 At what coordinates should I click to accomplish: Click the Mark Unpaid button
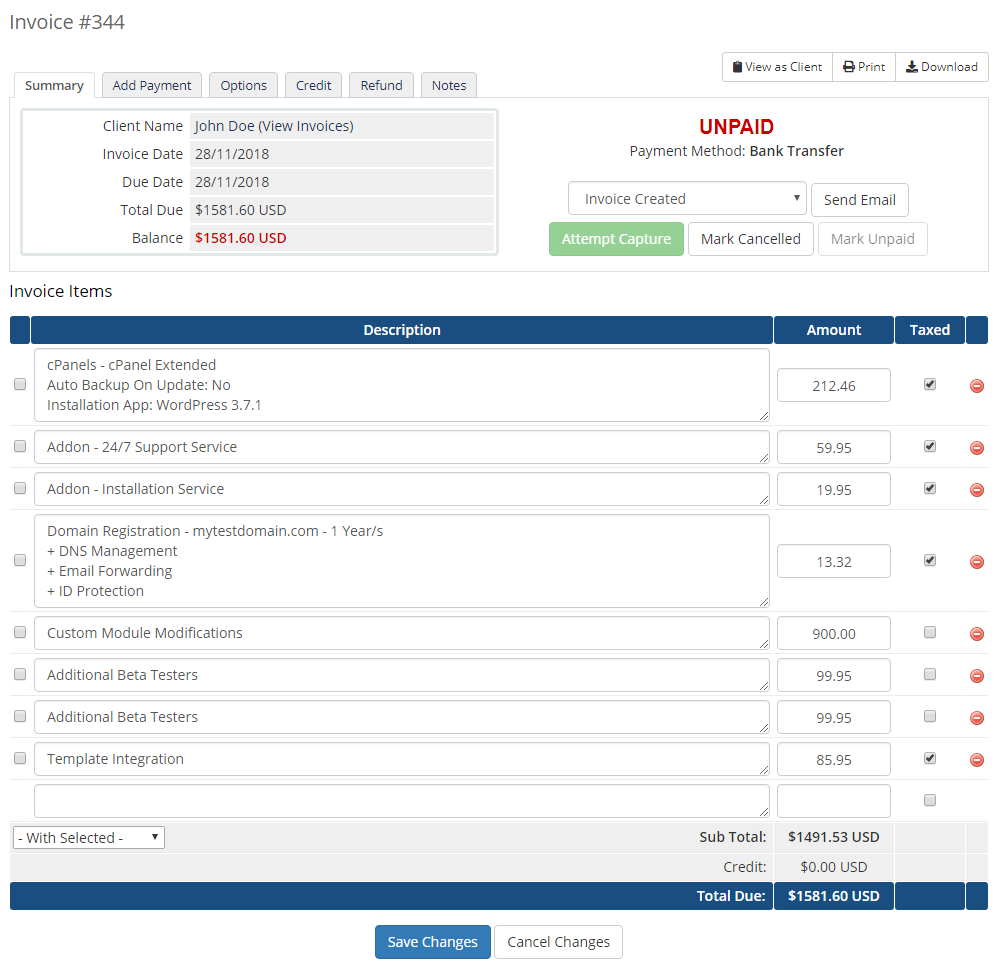tap(872, 239)
